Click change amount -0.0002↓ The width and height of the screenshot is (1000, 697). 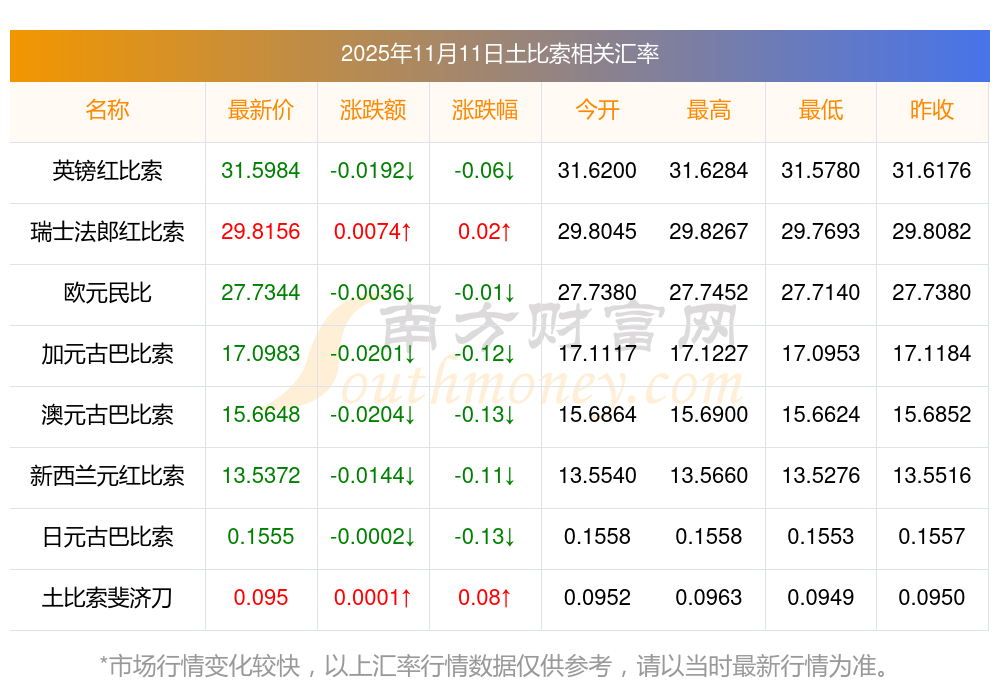click(x=372, y=537)
